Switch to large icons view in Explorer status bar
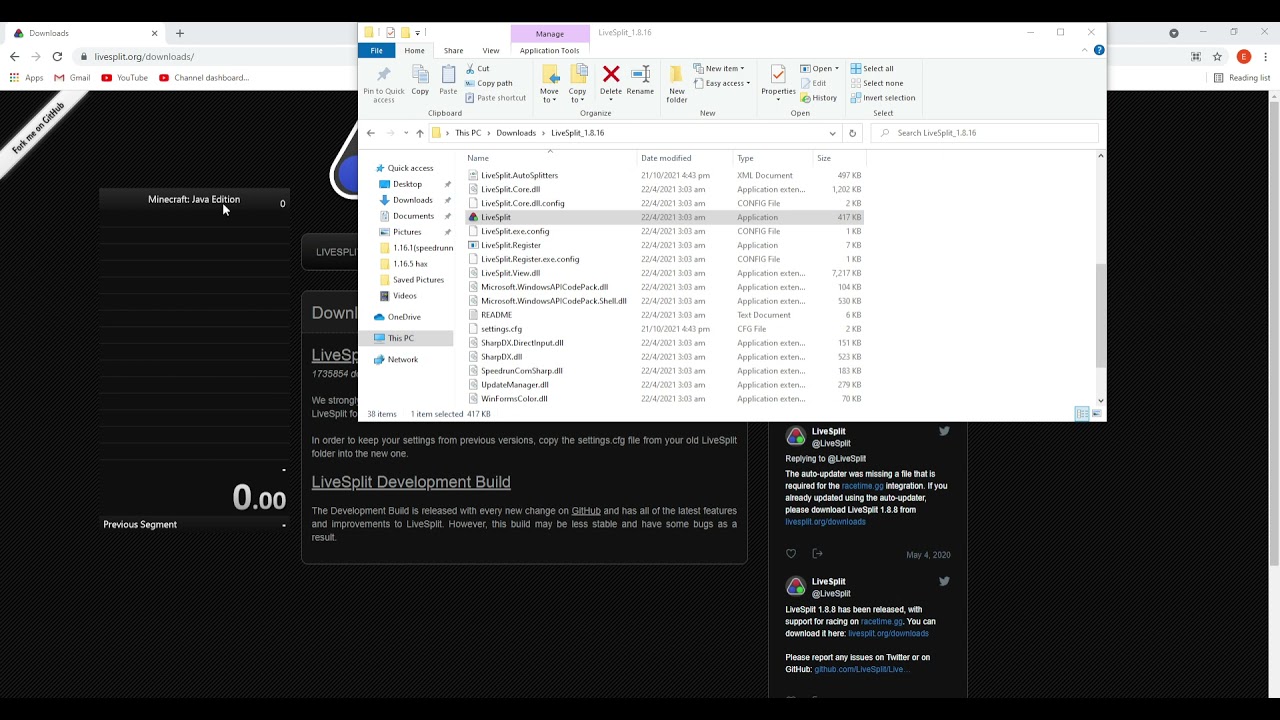This screenshot has width=1280, height=720. click(1097, 414)
